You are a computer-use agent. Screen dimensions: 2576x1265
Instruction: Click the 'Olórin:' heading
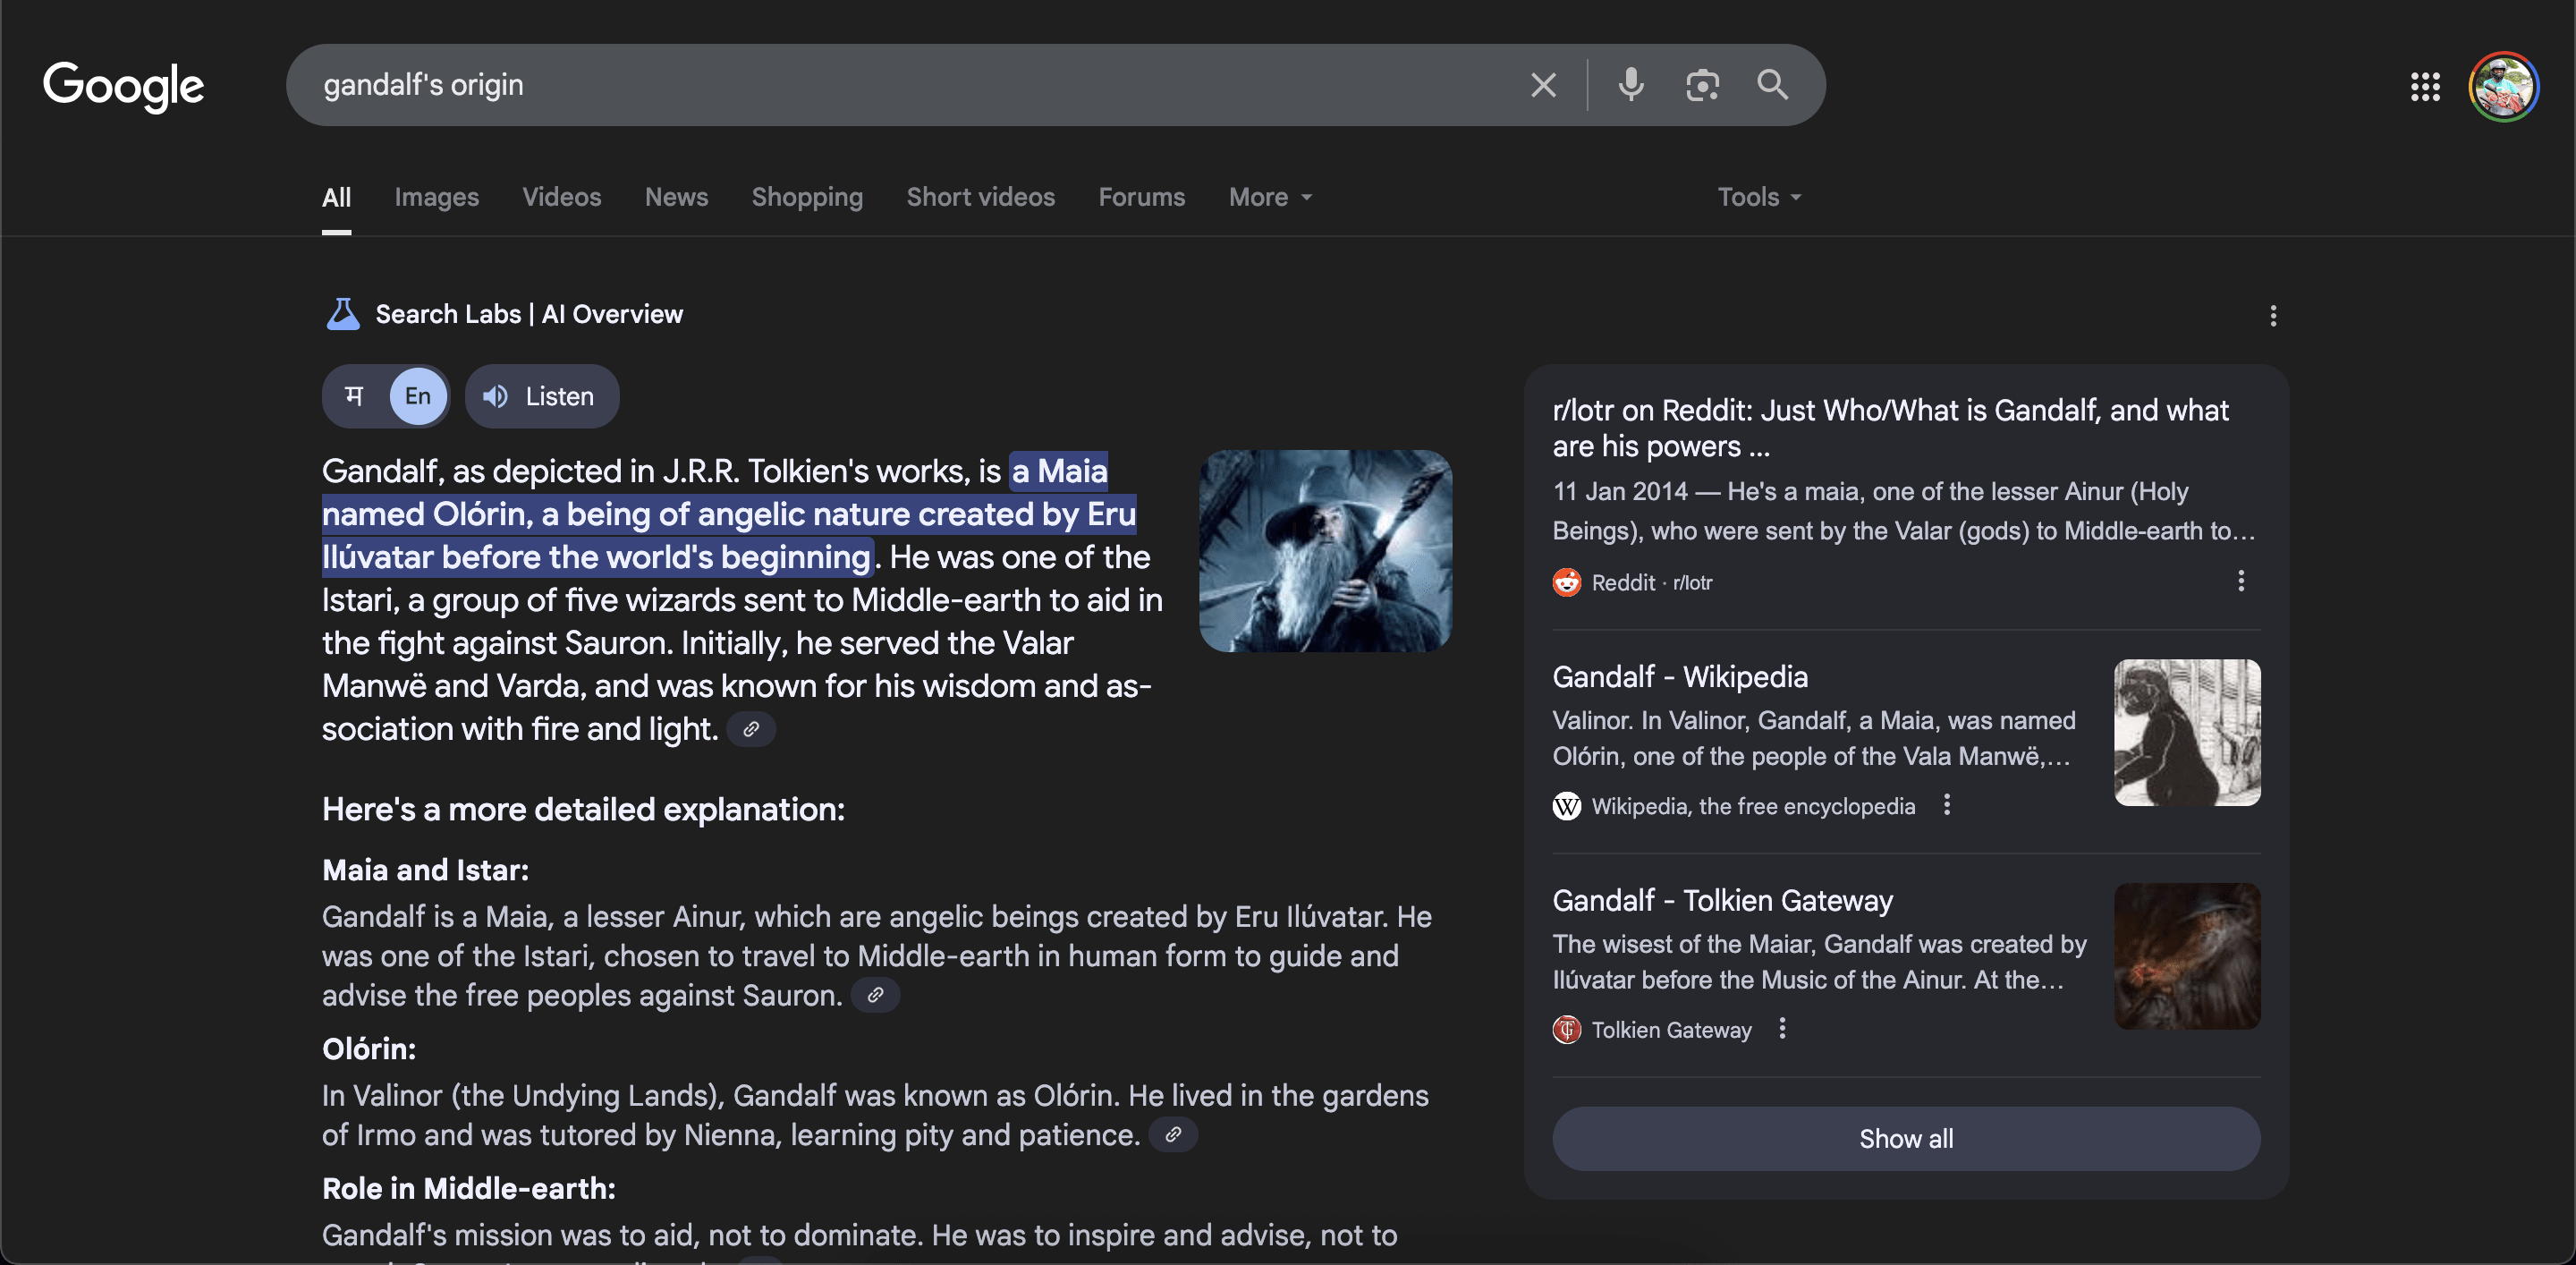pyautogui.click(x=368, y=1049)
